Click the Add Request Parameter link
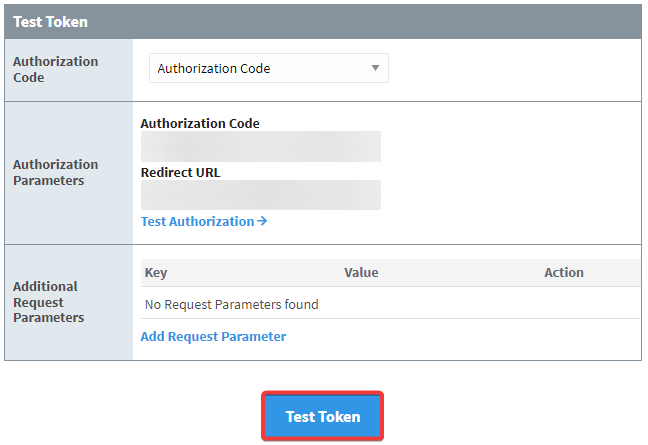This screenshot has height=445, width=648. coord(213,336)
